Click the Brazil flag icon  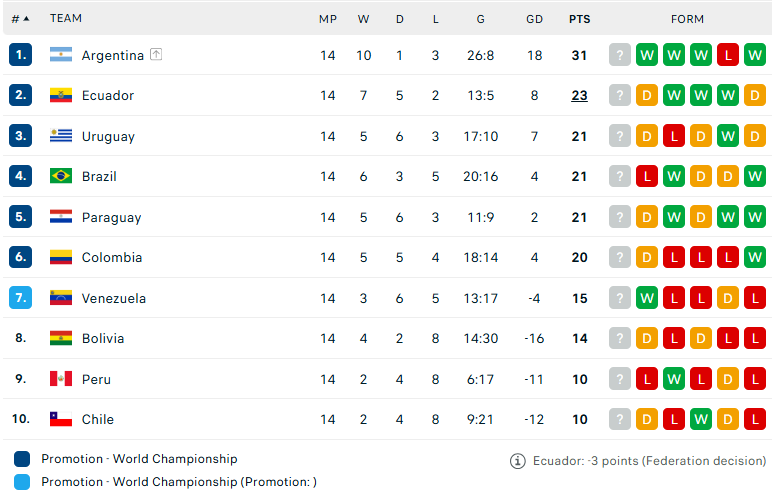point(61,176)
